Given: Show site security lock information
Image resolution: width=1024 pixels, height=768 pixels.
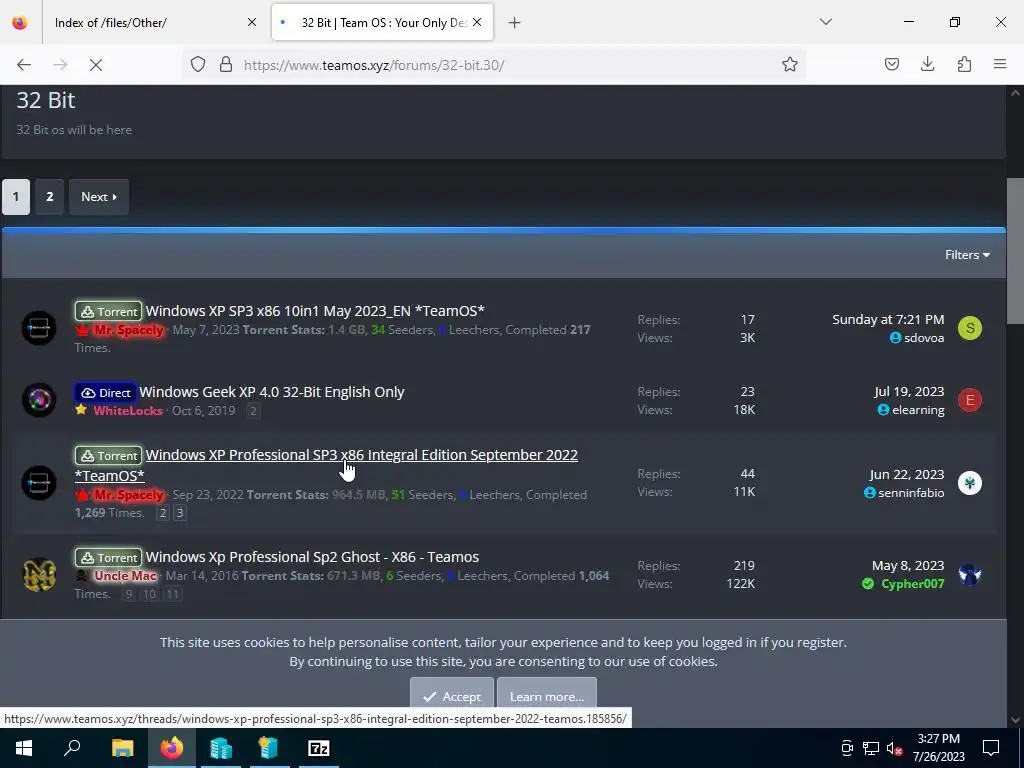Looking at the screenshot, I should (226, 64).
